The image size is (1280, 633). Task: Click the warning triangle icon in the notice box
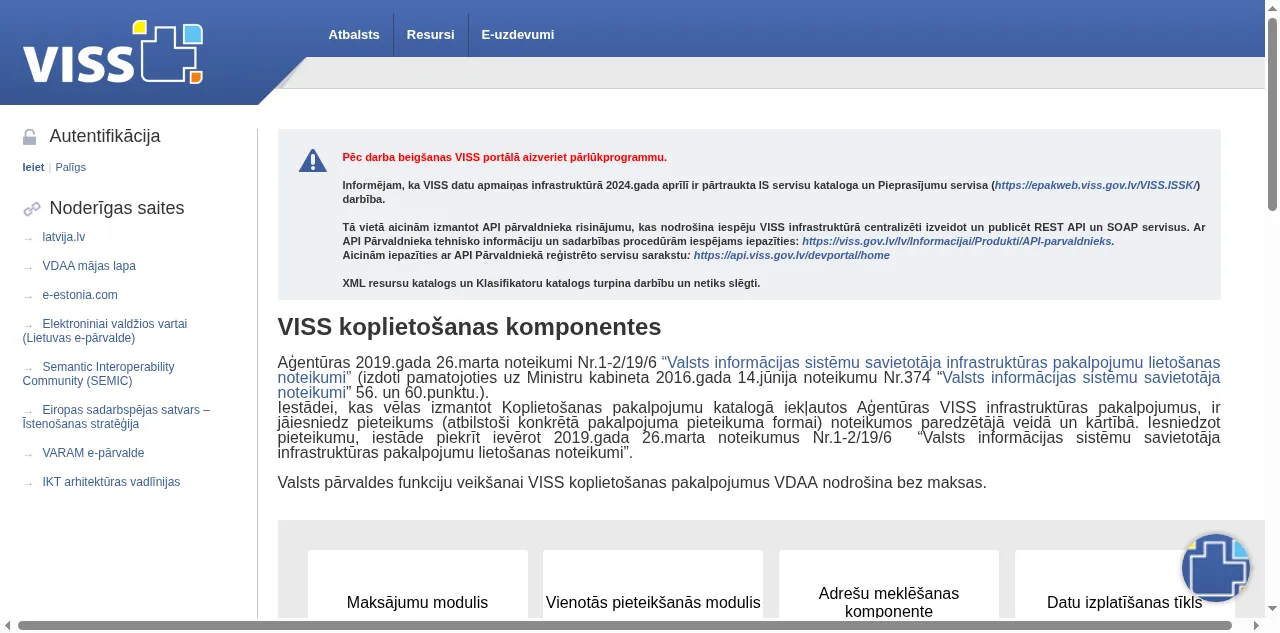[x=313, y=160]
